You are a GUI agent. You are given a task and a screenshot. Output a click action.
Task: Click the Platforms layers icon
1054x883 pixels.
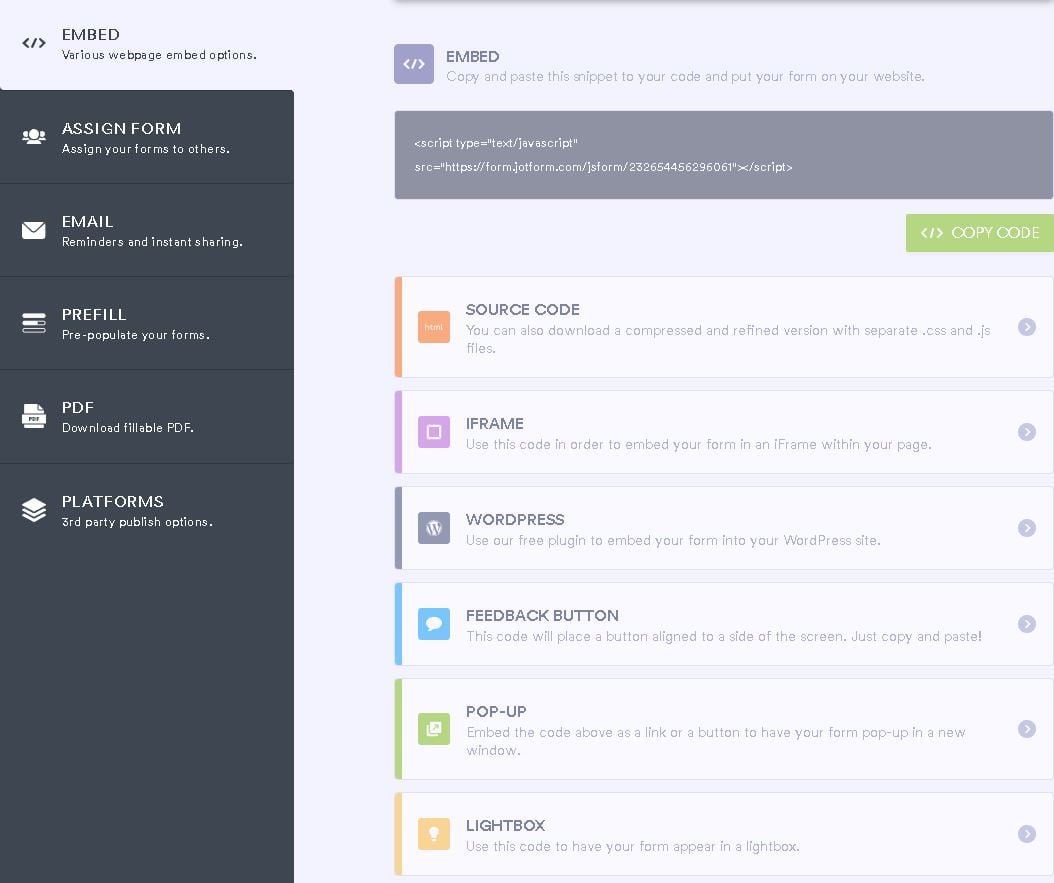34,510
